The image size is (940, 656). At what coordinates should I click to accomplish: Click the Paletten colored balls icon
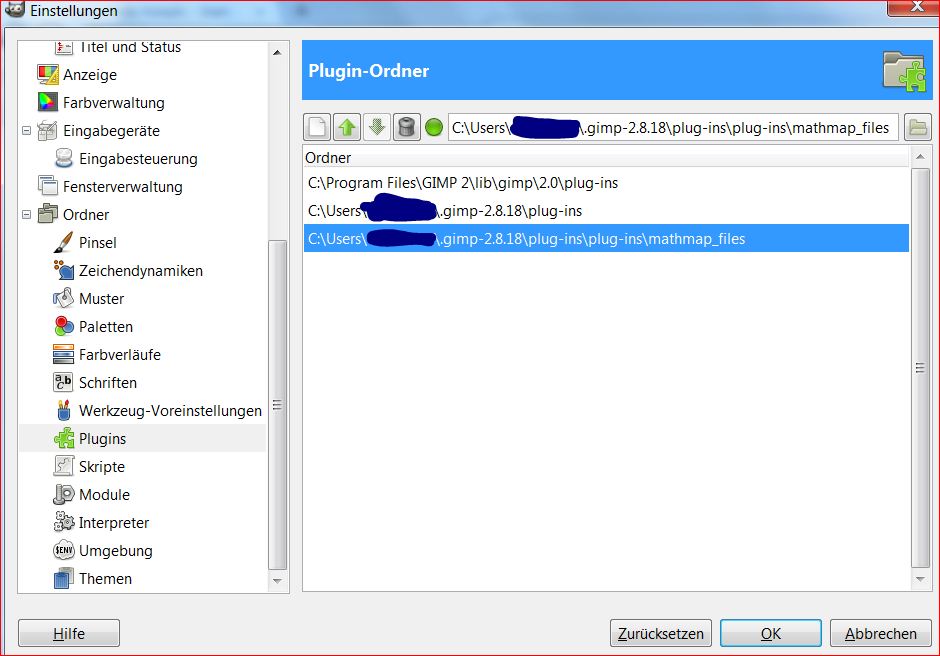[x=64, y=326]
